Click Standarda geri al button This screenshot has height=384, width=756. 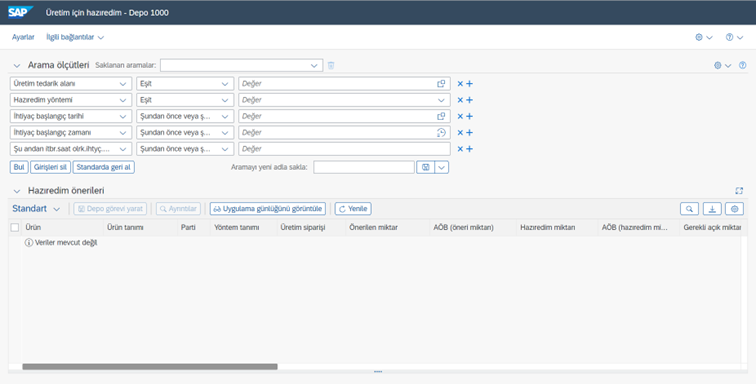pyautogui.click(x=104, y=167)
